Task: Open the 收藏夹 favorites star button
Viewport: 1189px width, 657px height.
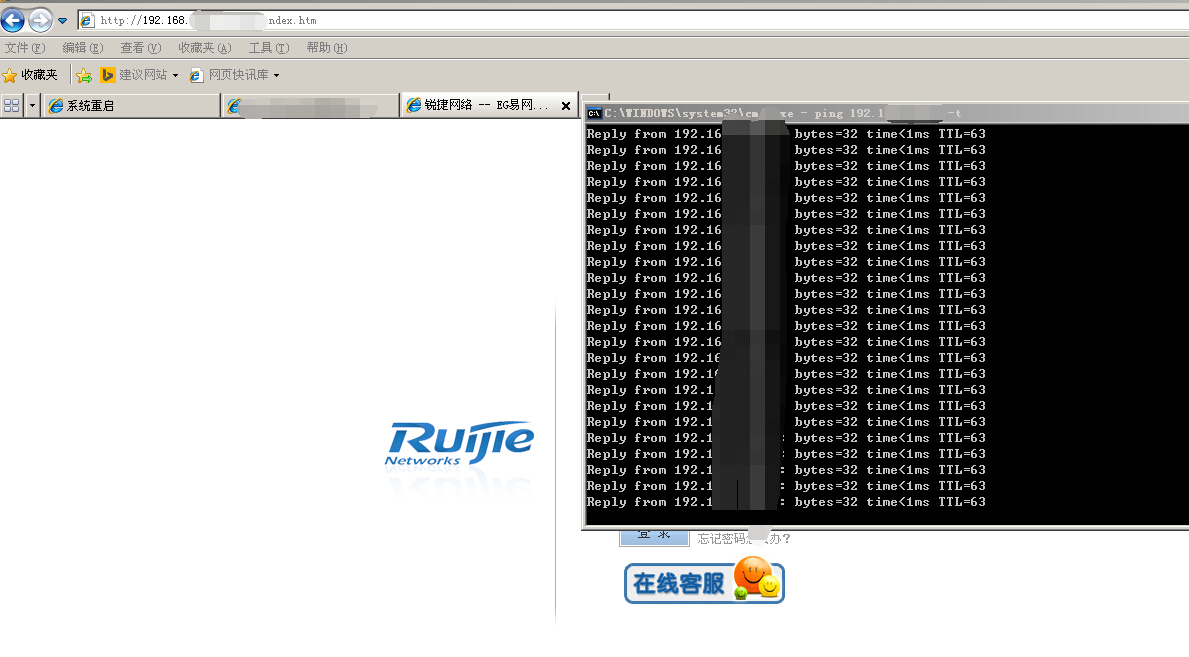Action: coord(30,75)
